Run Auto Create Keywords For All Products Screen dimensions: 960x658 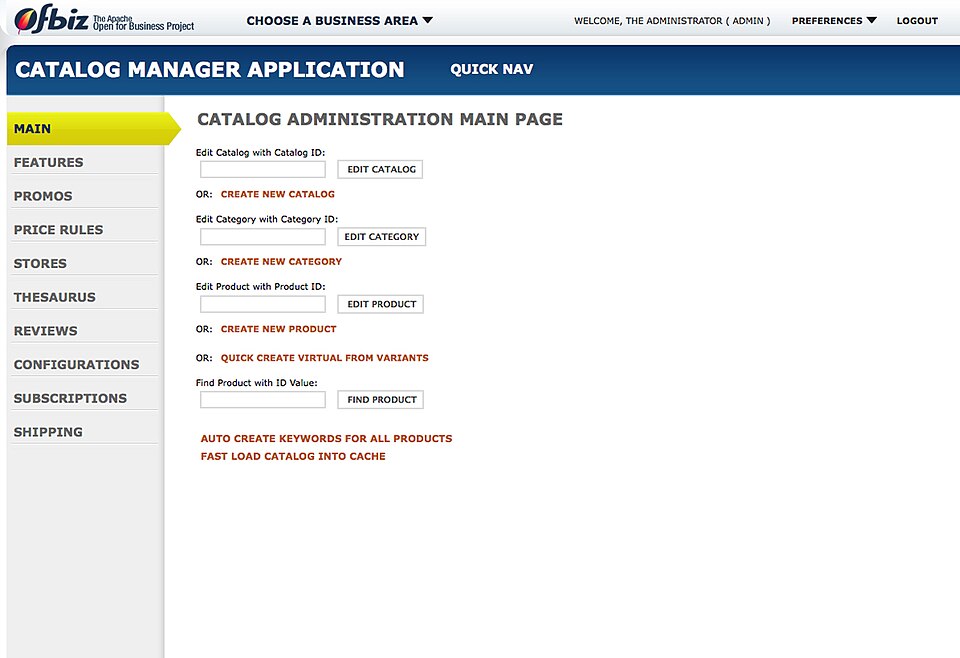[x=326, y=438]
